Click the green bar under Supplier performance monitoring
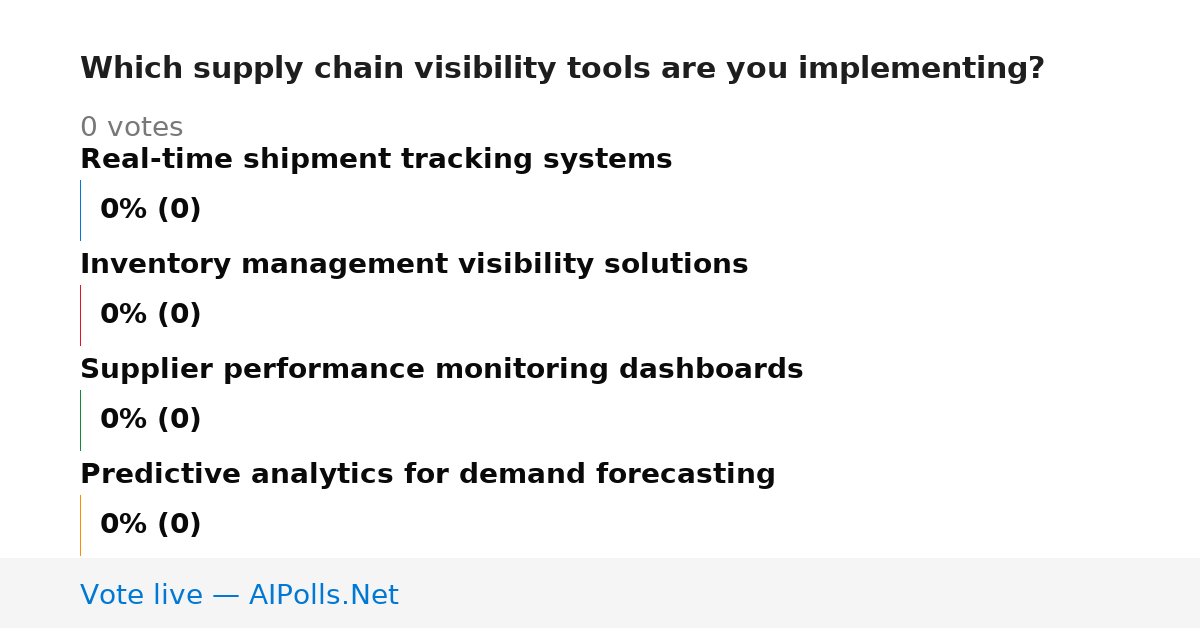Image resolution: width=1200 pixels, height=628 pixels. pos(80,420)
